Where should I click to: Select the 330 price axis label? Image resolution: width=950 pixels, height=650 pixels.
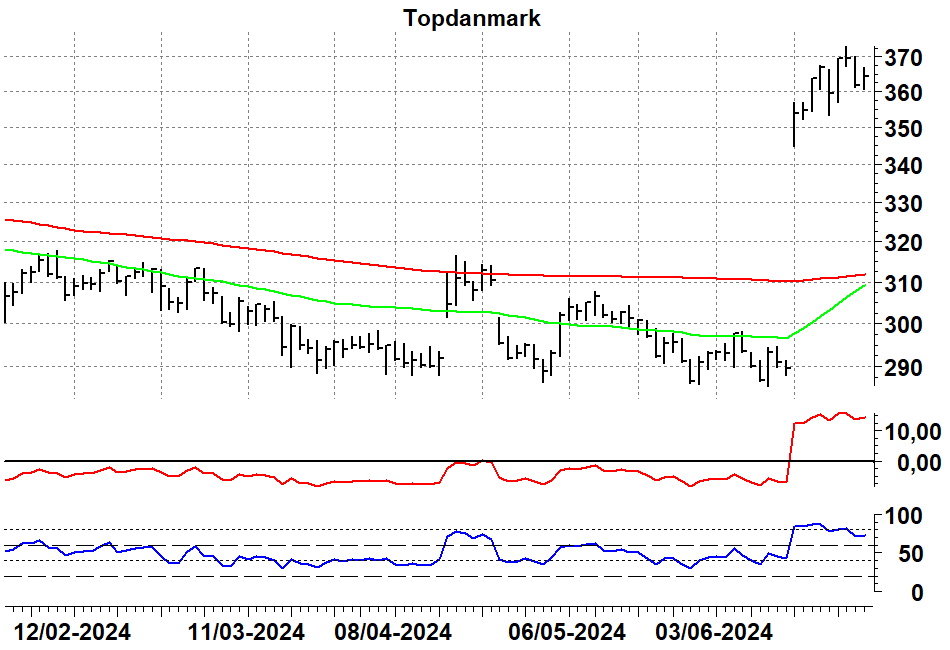[903, 204]
